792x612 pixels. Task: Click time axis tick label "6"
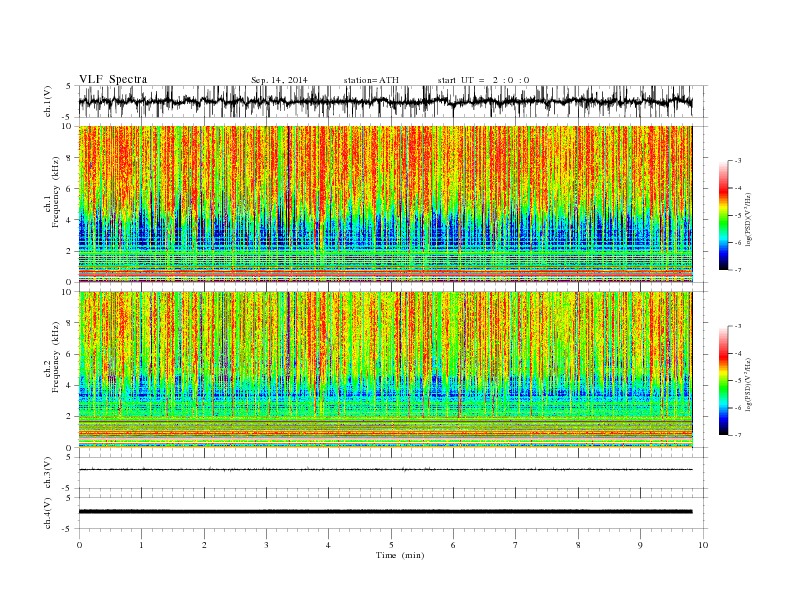454,545
